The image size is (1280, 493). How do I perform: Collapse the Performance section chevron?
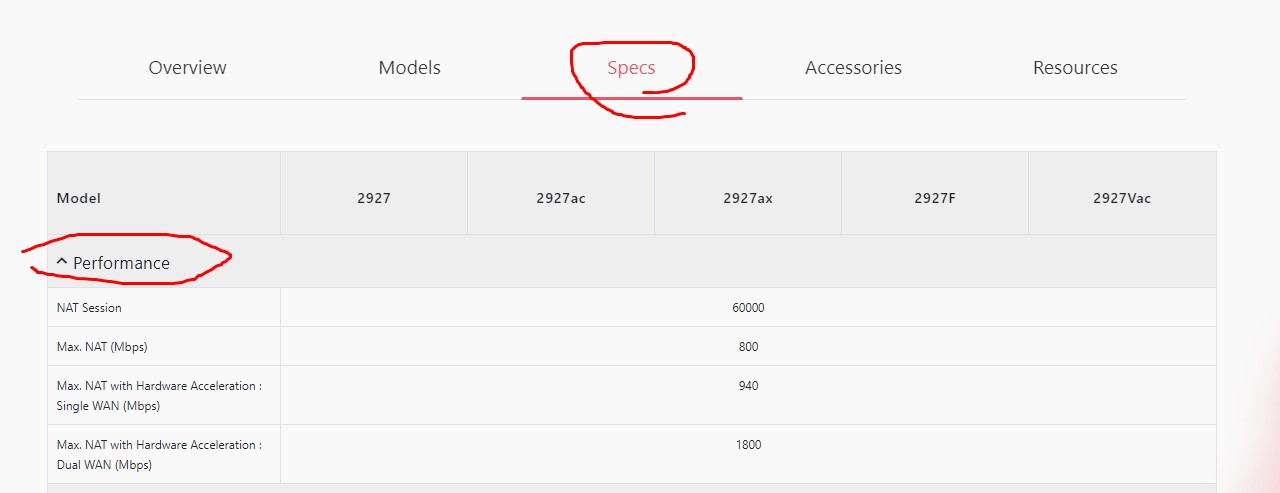(62, 262)
